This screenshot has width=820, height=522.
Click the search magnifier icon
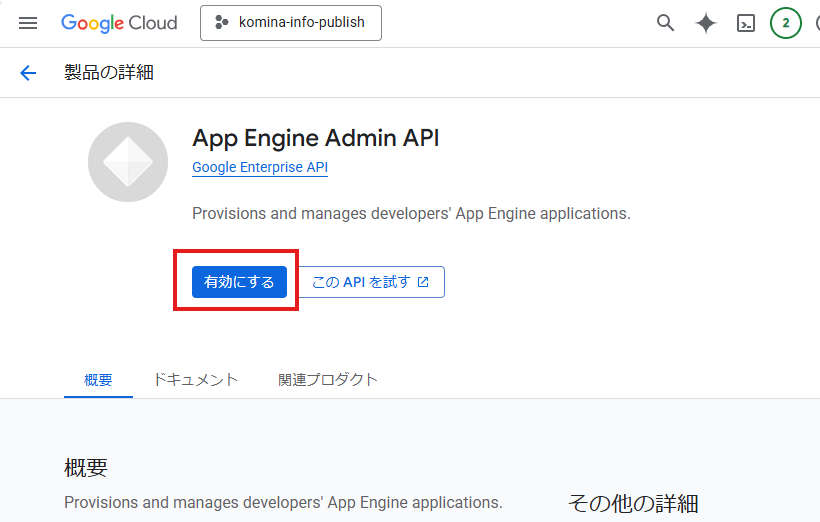coord(665,23)
